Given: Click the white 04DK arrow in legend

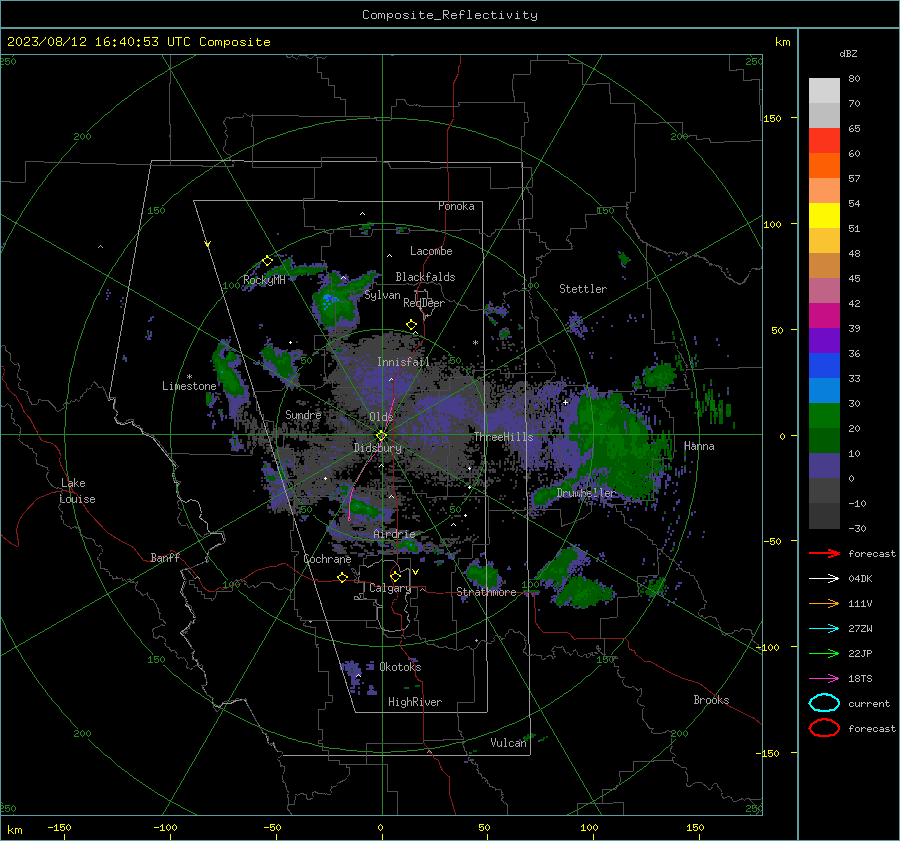Looking at the screenshot, I should 824,578.
